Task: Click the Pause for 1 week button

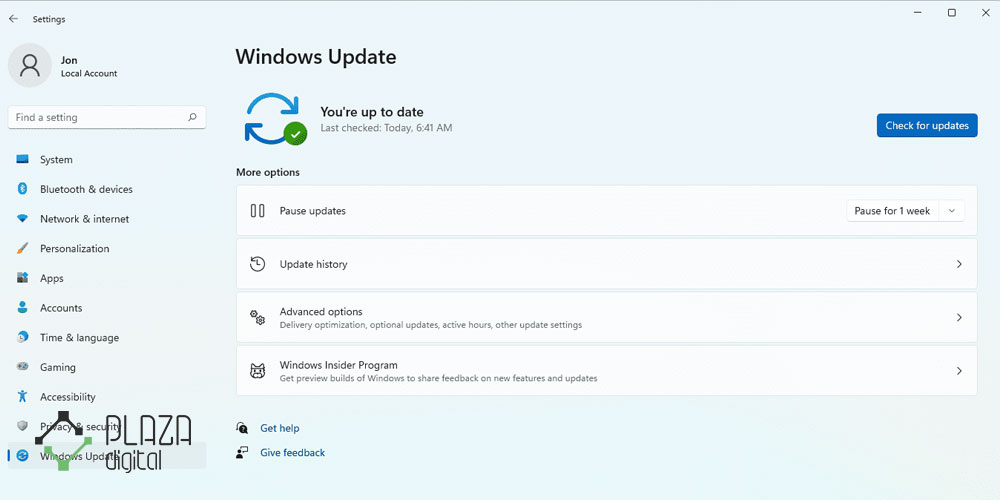Action: [892, 211]
